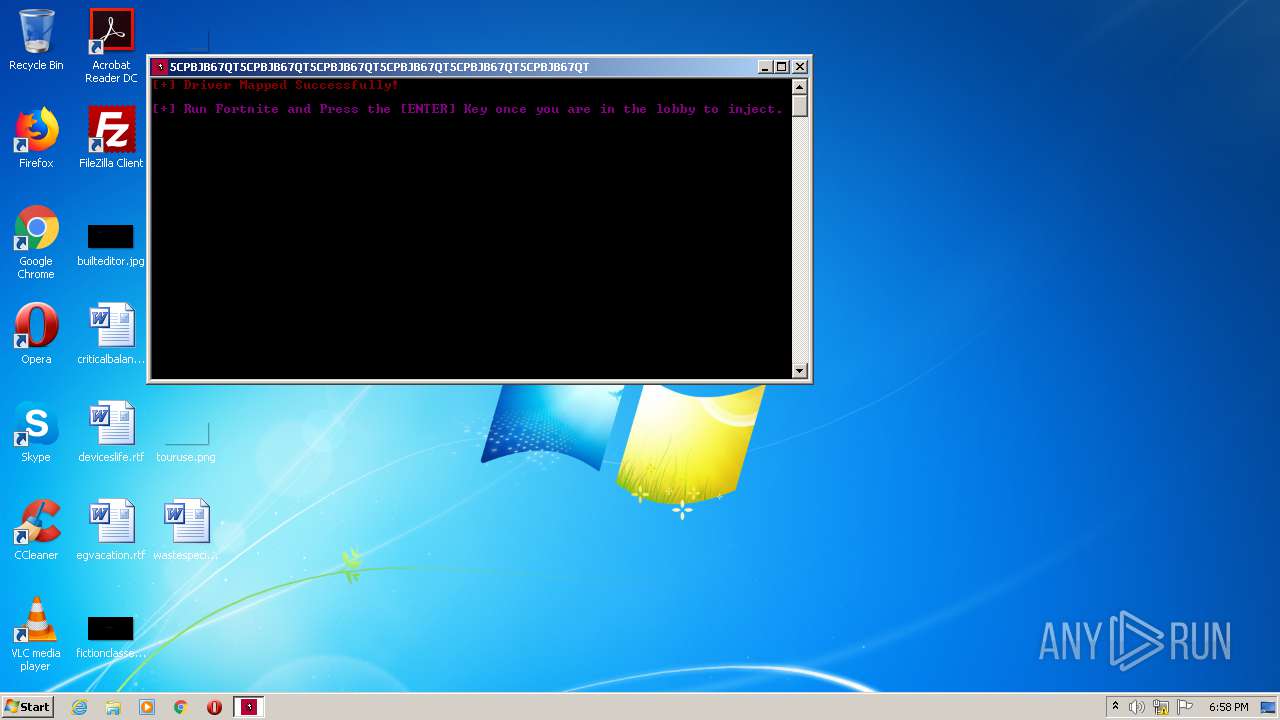This screenshot has height=720, width=1280.
Task: Select the builteditor.jpg file
Action: (111, 246)
